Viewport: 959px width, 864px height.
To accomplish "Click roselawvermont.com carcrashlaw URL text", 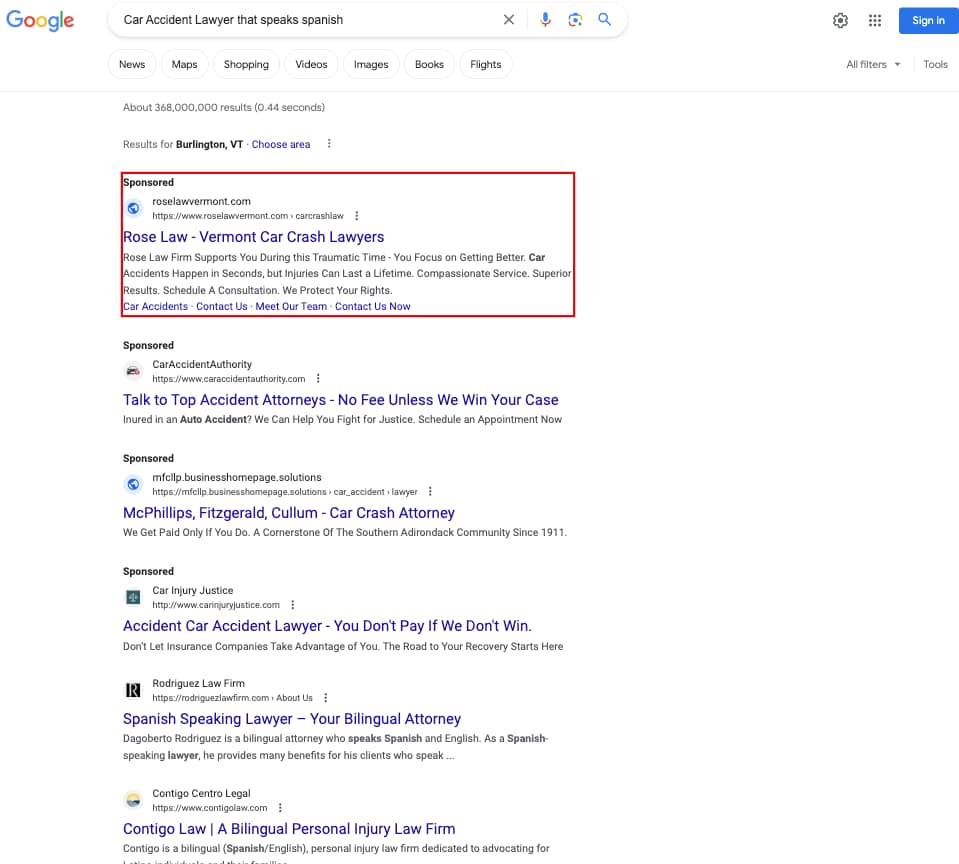I will [248, 216].
